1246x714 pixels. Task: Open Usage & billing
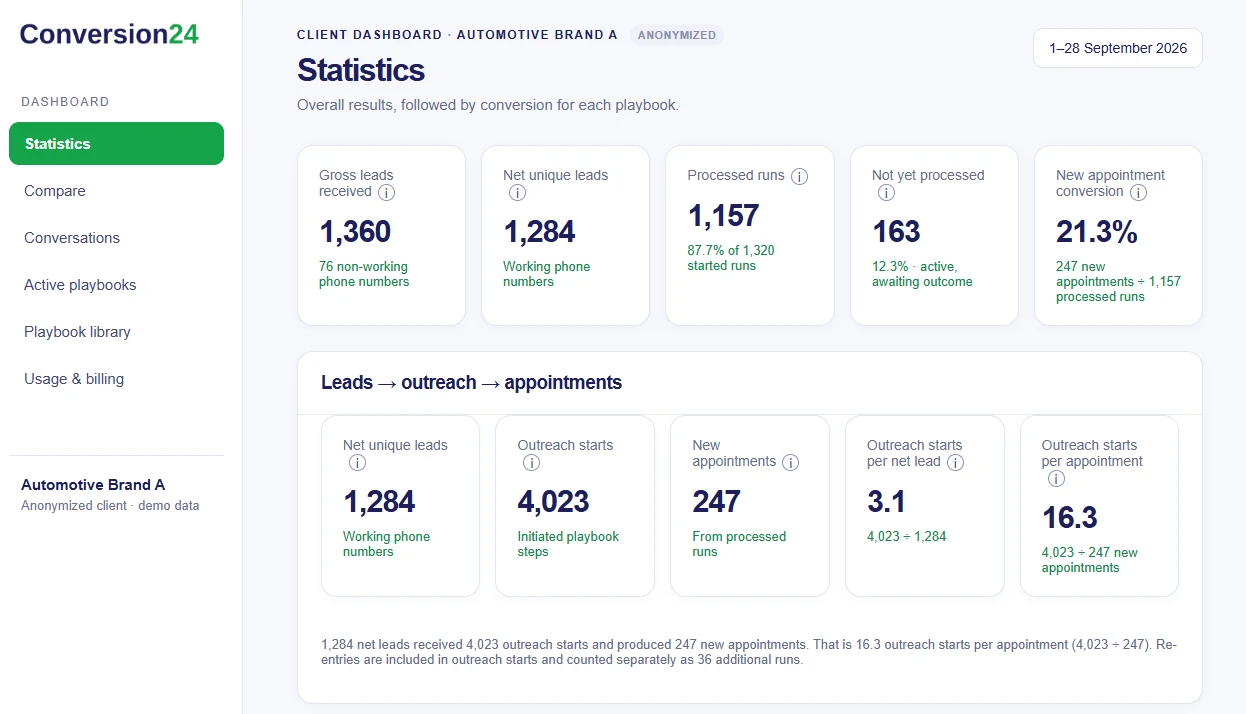point(116,379)
